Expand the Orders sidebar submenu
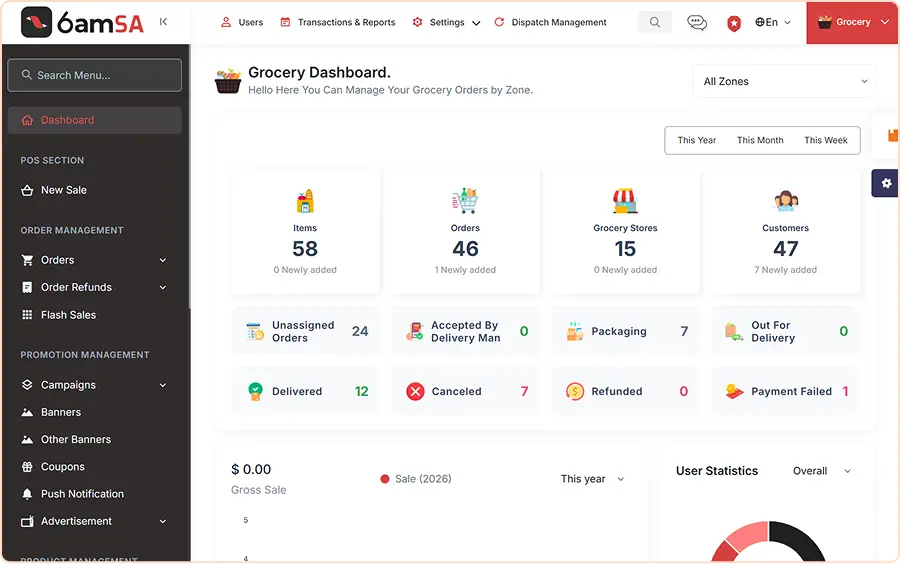This screenshot has height=564, width=900. click(163, 260)
